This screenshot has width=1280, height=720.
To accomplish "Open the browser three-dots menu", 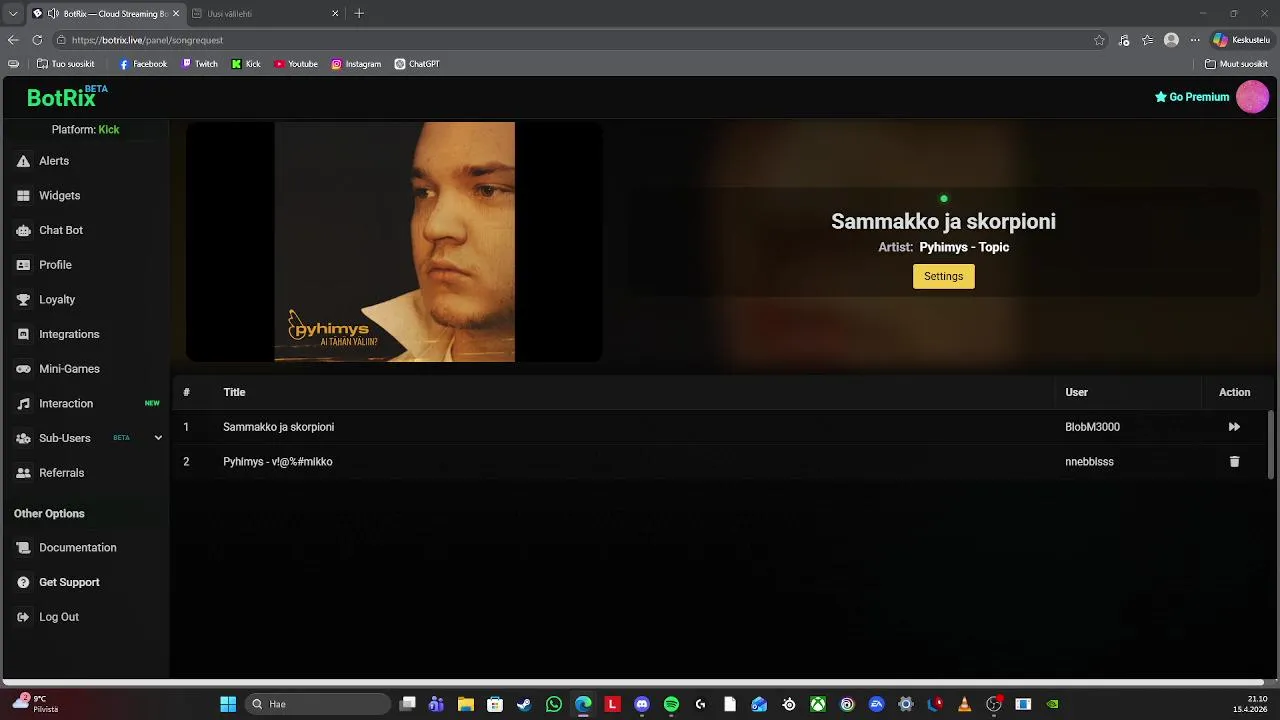I will (1194, 40).
